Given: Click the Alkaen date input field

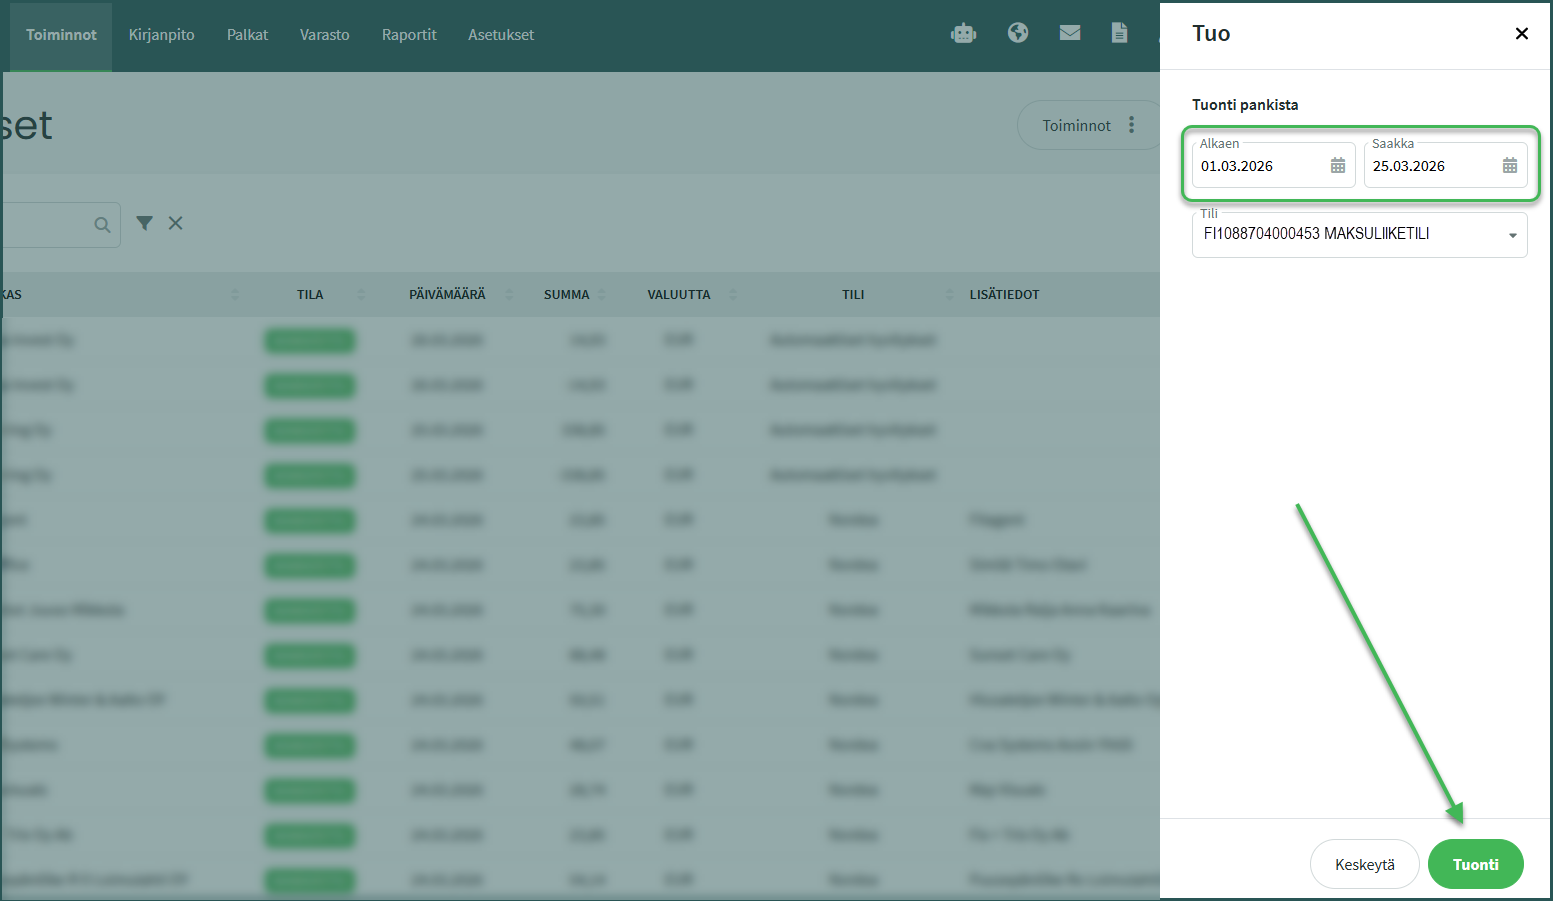Looking at the screenshot, I should coord(1260,166).
